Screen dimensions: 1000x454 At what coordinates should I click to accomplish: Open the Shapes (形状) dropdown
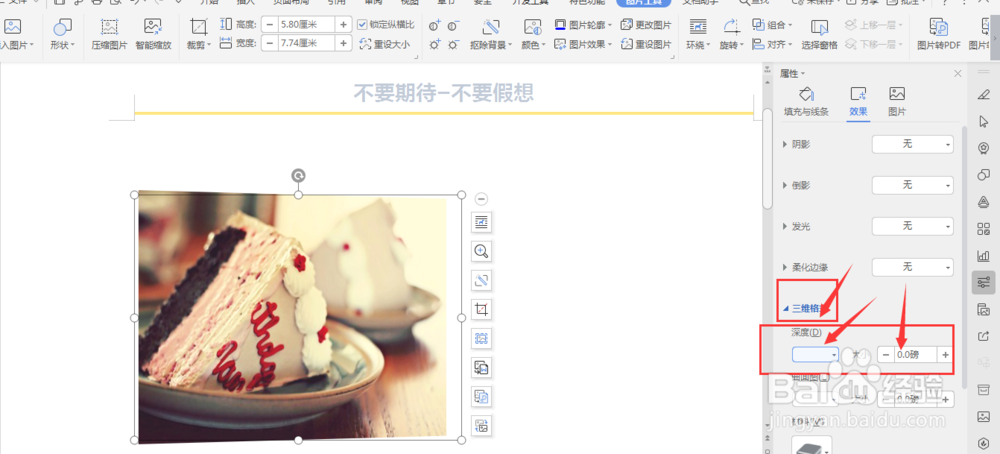(62, 33)
